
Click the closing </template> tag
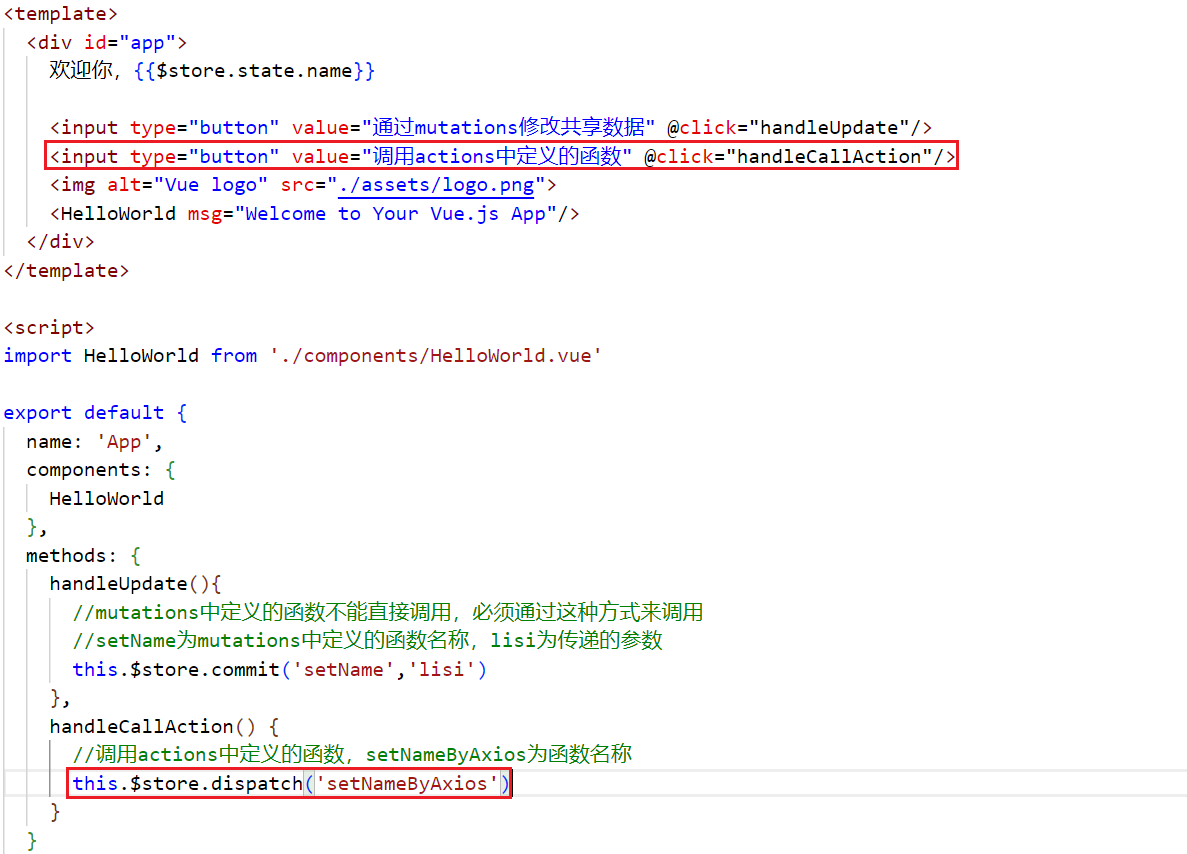tap(66, 271)
